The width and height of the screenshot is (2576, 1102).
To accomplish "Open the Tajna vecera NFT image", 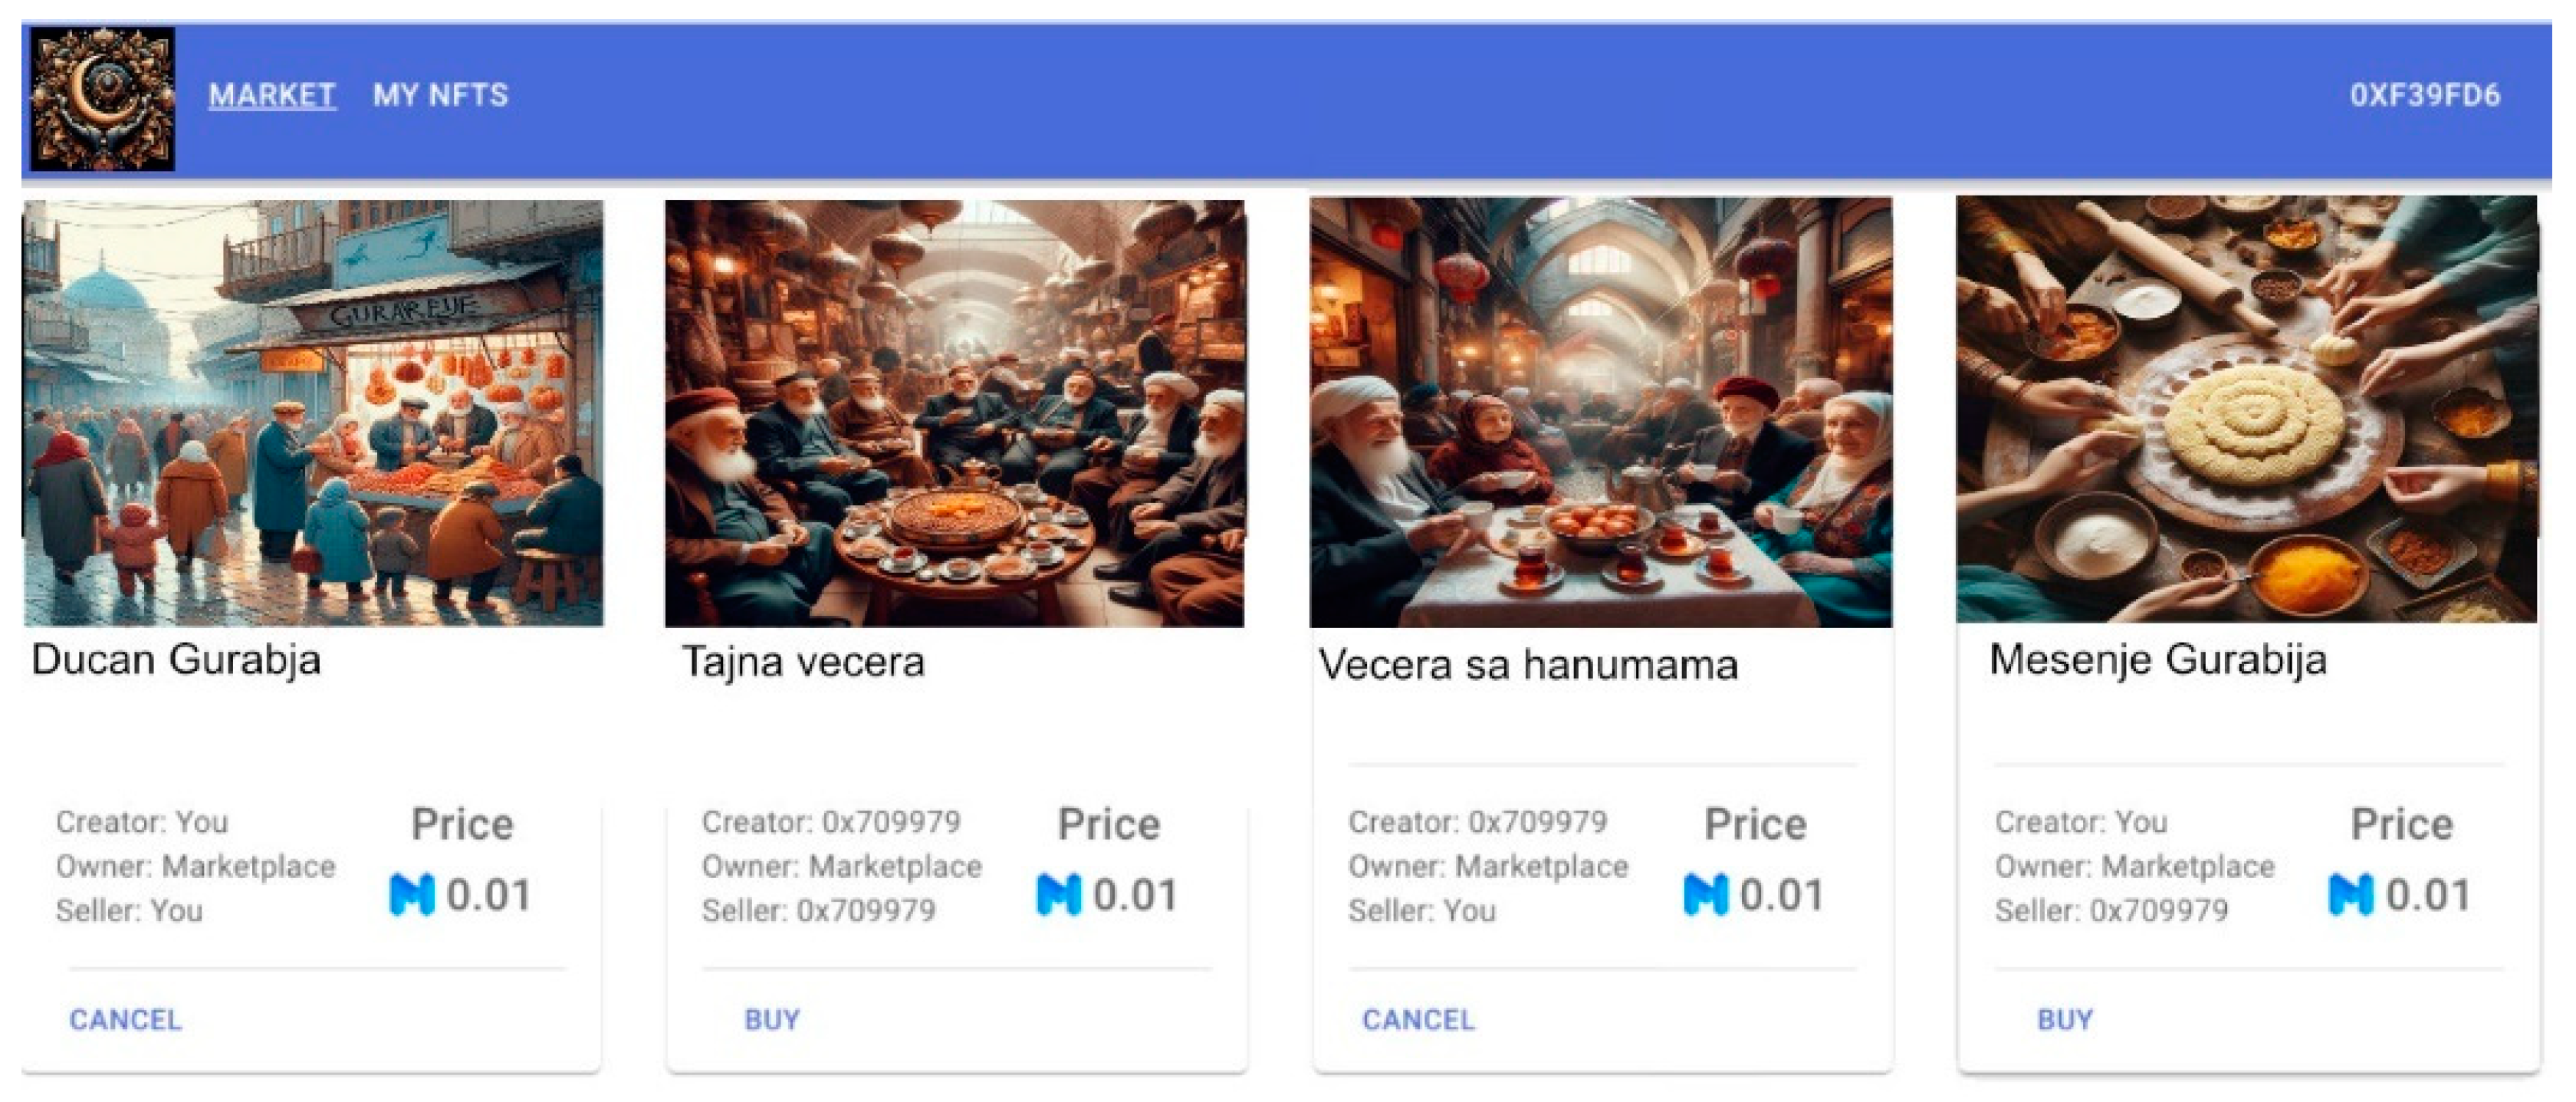I will (955, 412).
